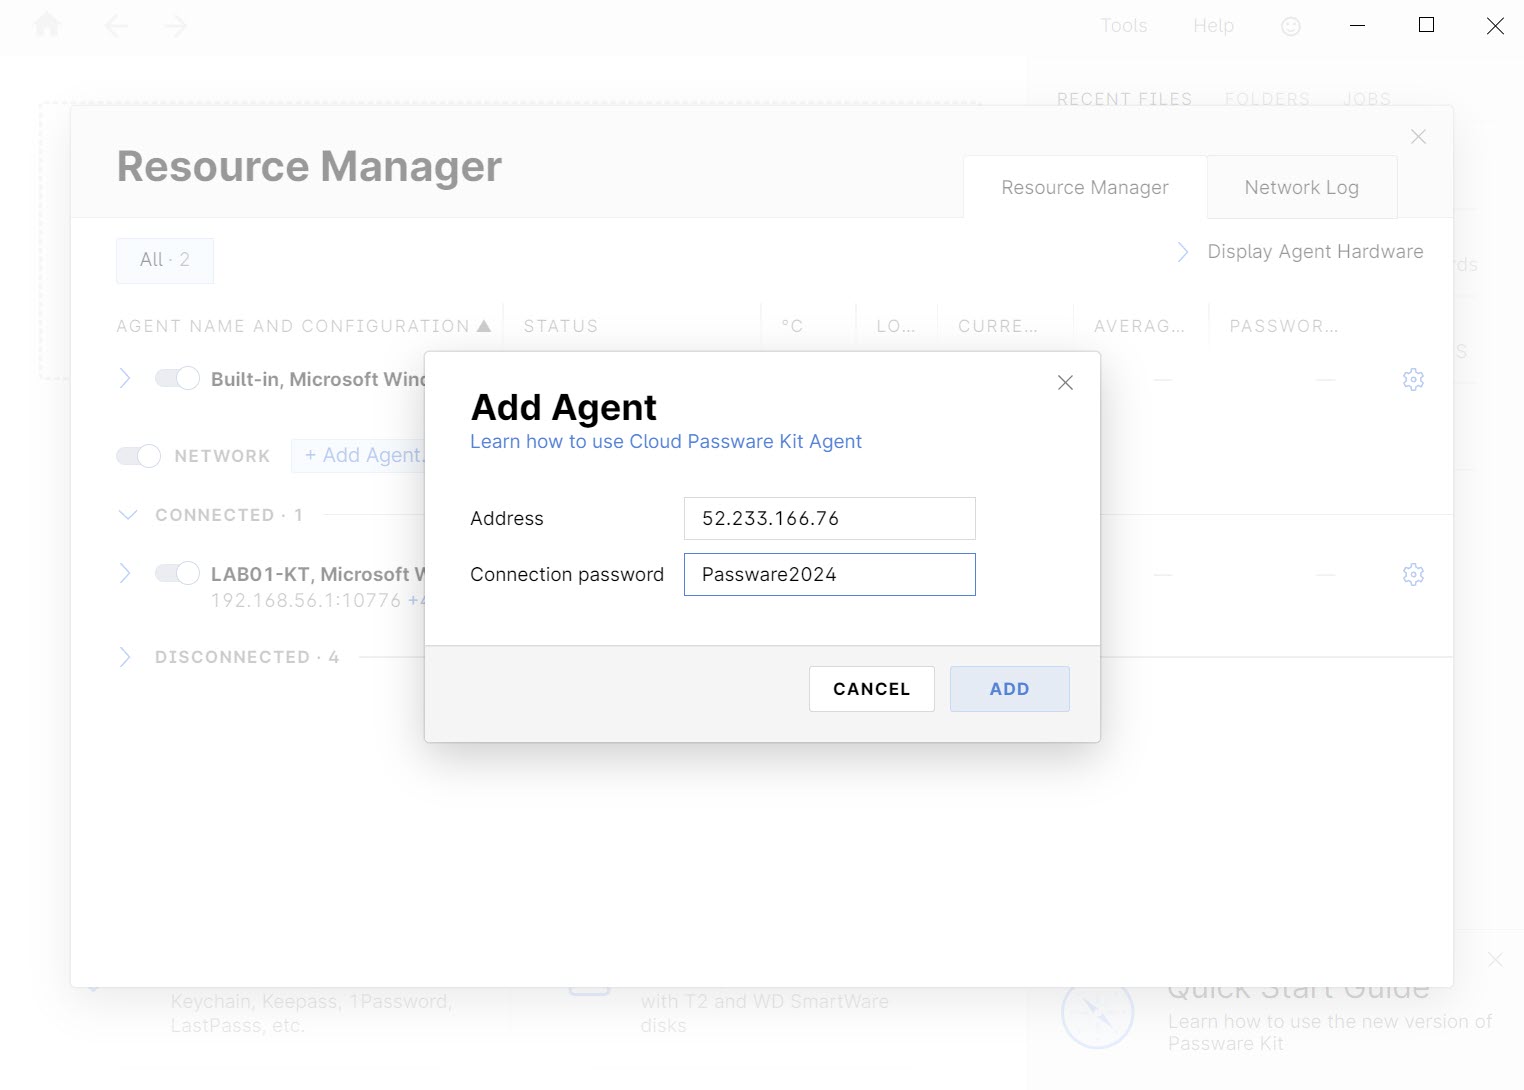Open settings gear for the LAB01-KT agent
Viewport: 1524px width, 1090px height.
tap(1413, 574)
